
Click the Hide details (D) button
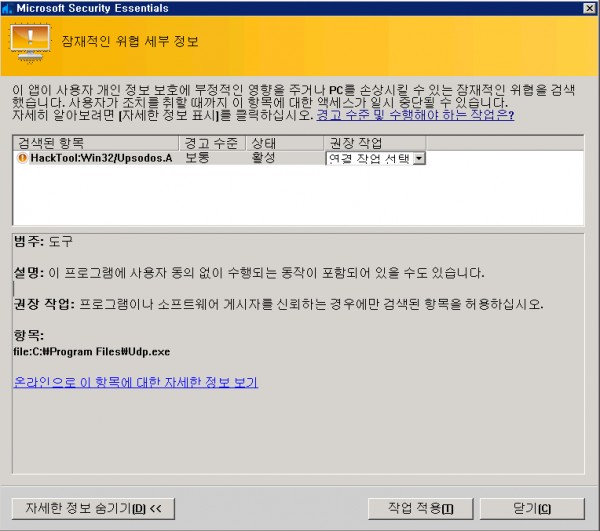pos(93,508)
